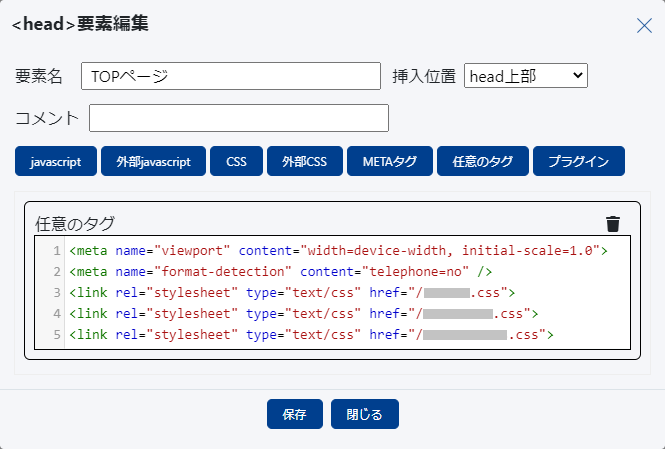Open the 挿入位置 dropdown

tap(525, 76)
